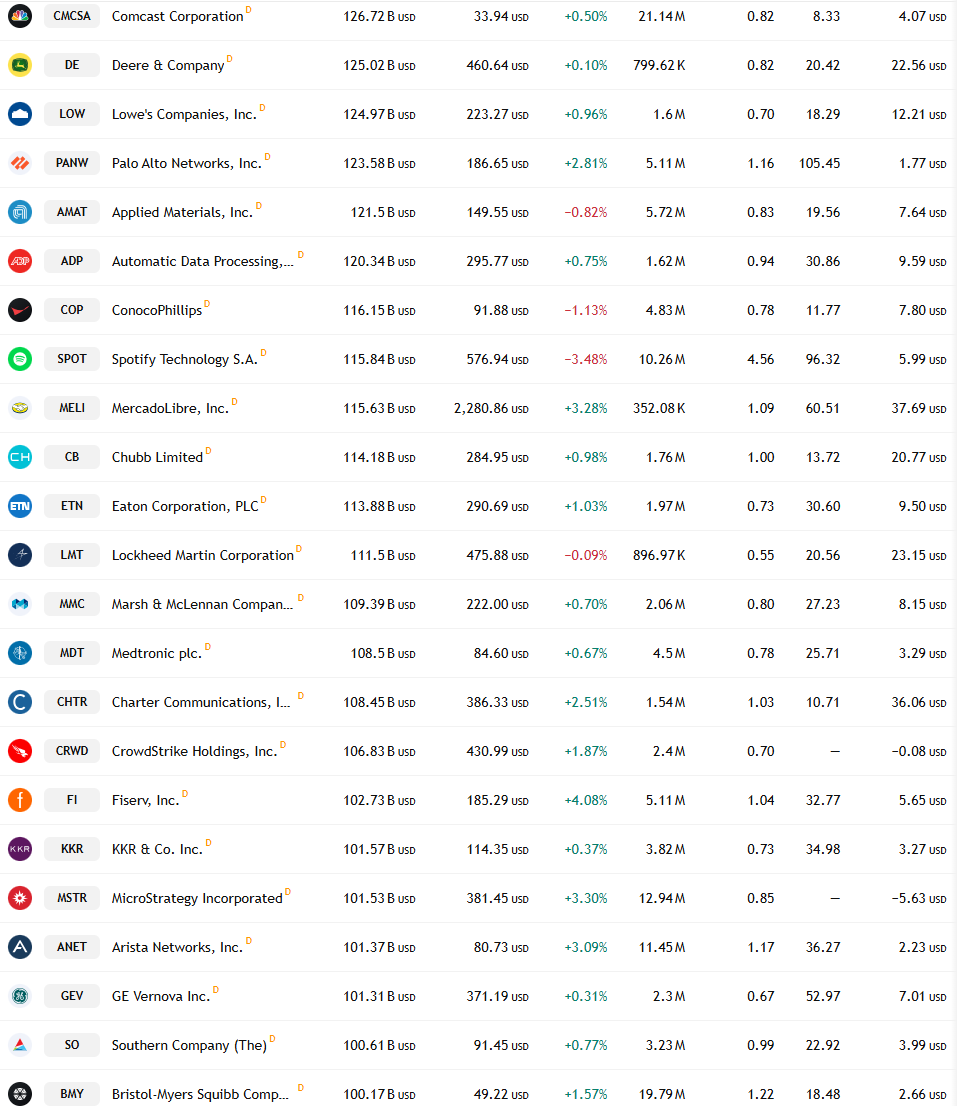Click the Charter Communications C logo
The image size is (957, 1106).
click(x=20, y=702)
